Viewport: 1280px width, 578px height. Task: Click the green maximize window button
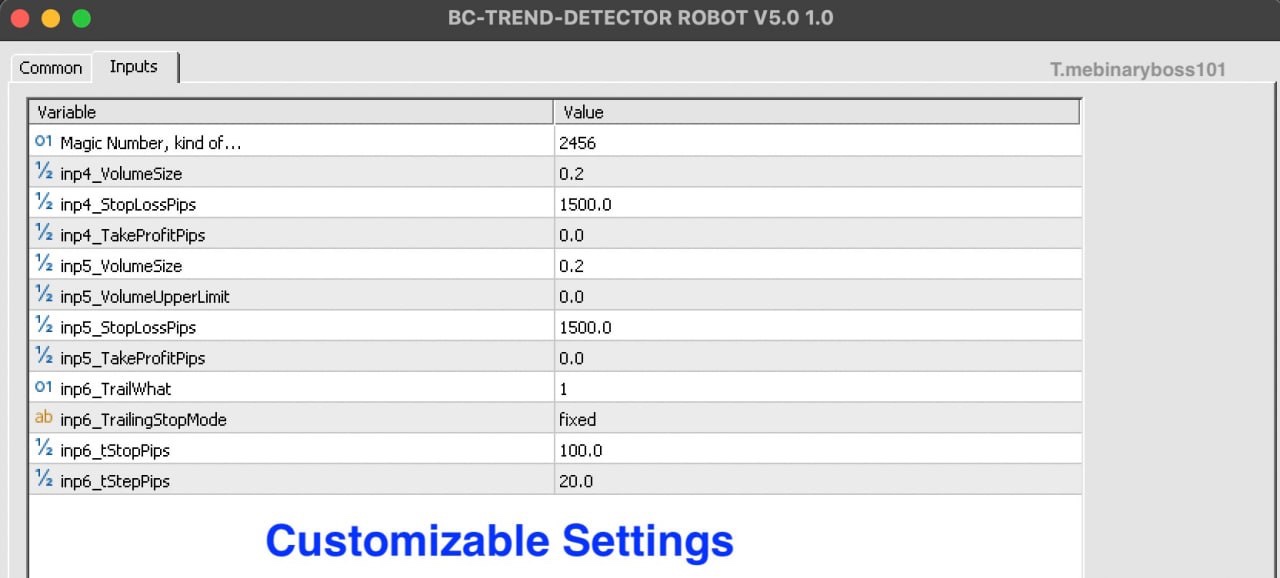[82, 18]
